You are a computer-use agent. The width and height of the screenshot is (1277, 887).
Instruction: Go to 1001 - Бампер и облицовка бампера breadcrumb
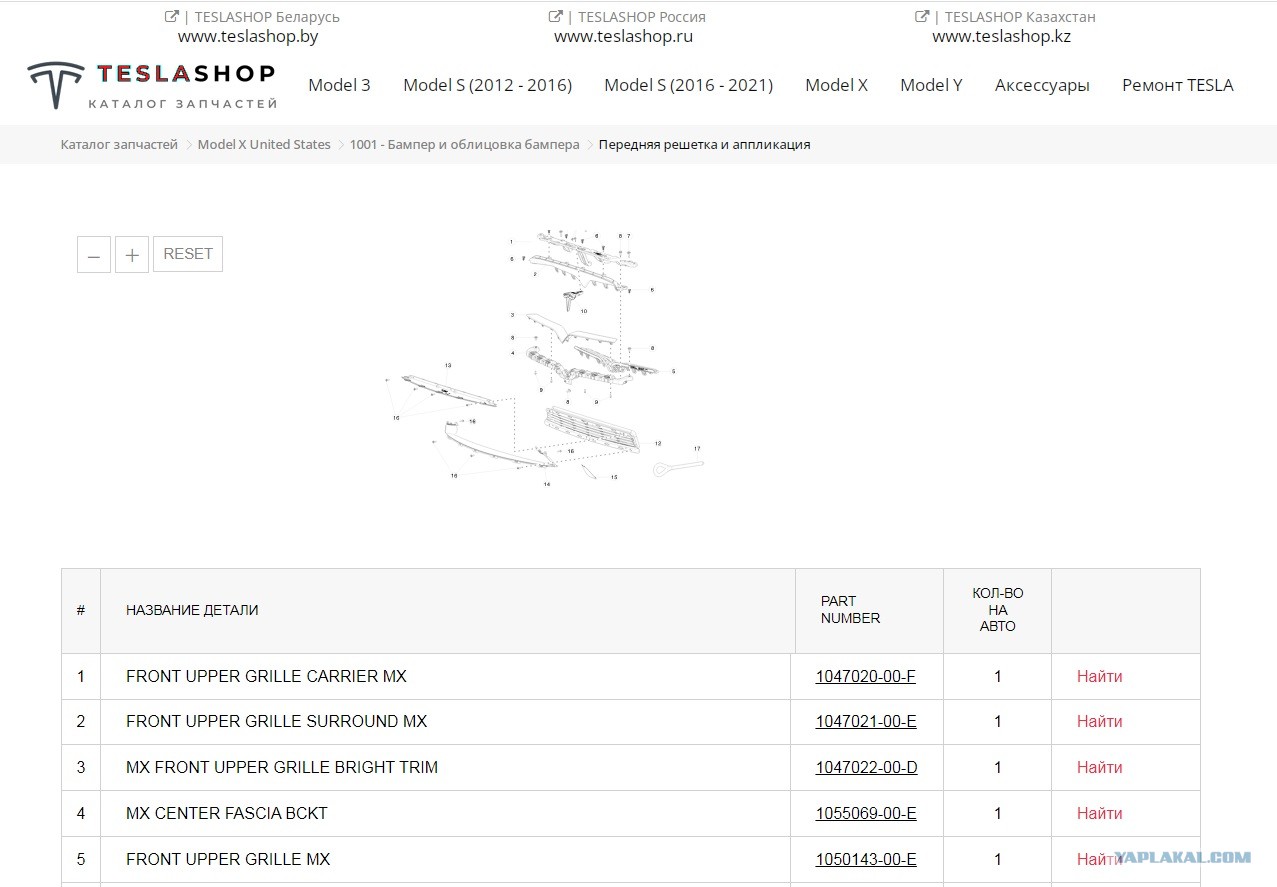[464, 144]
